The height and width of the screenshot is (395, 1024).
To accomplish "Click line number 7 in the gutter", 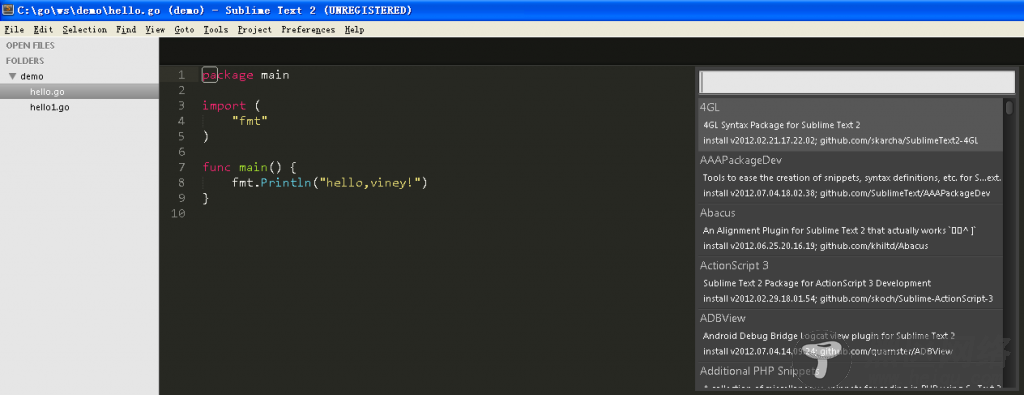I will pyautogui.click(x=182, y=167).
